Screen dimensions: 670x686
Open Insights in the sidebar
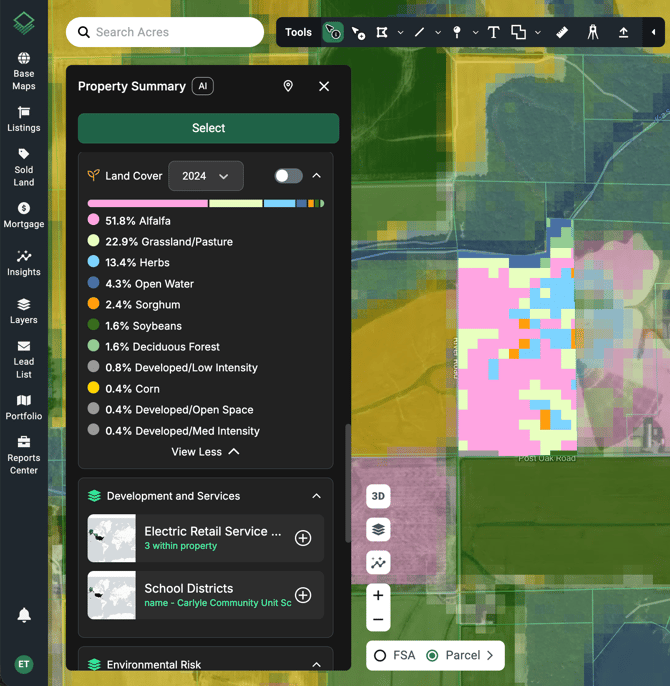[24, 263]
